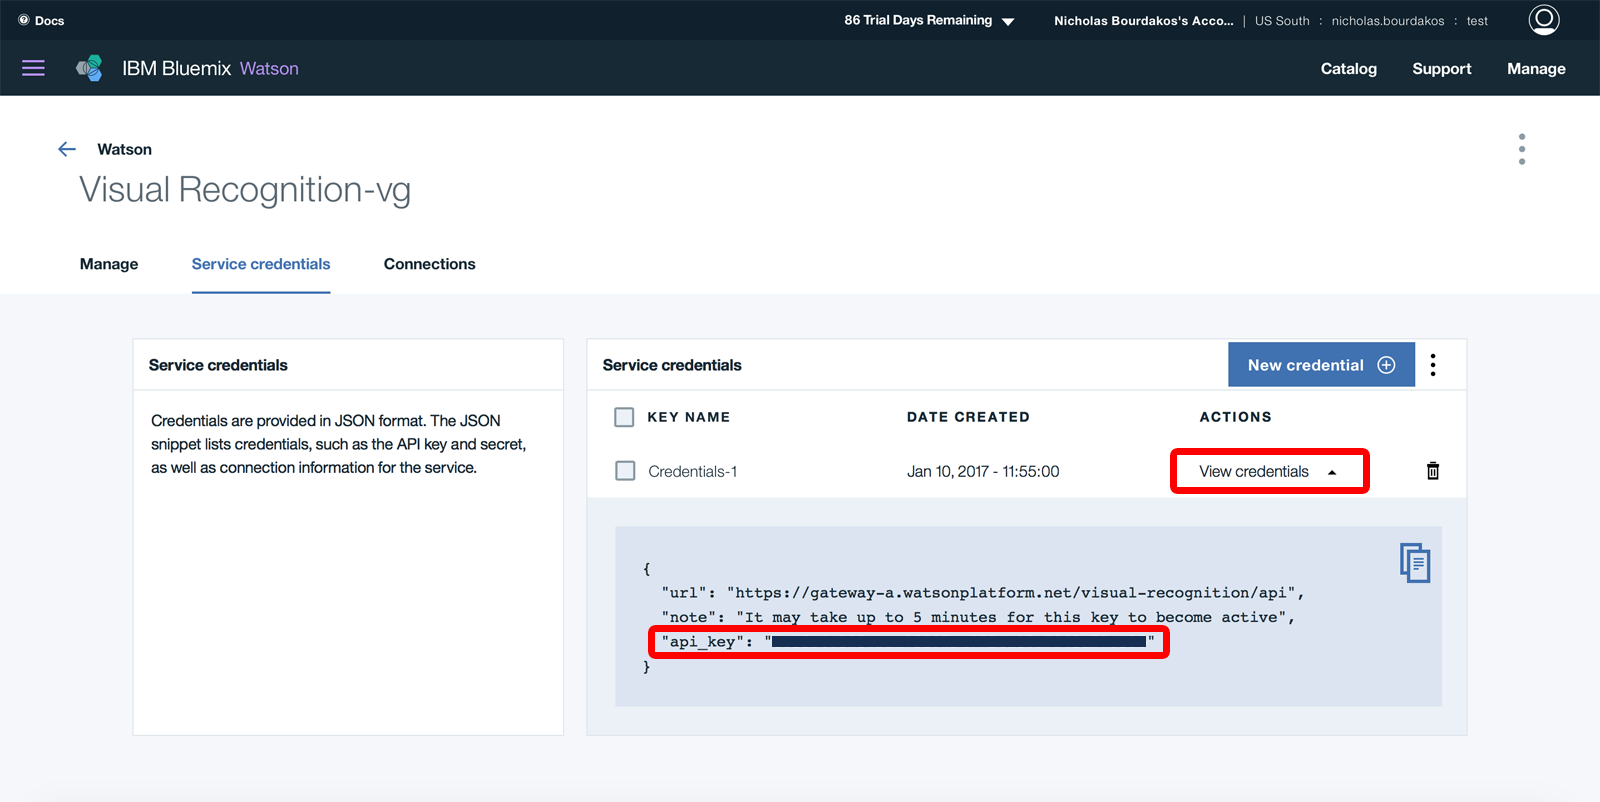Select the US South region
1600x802 pixels.
(x=1282, y=21)
